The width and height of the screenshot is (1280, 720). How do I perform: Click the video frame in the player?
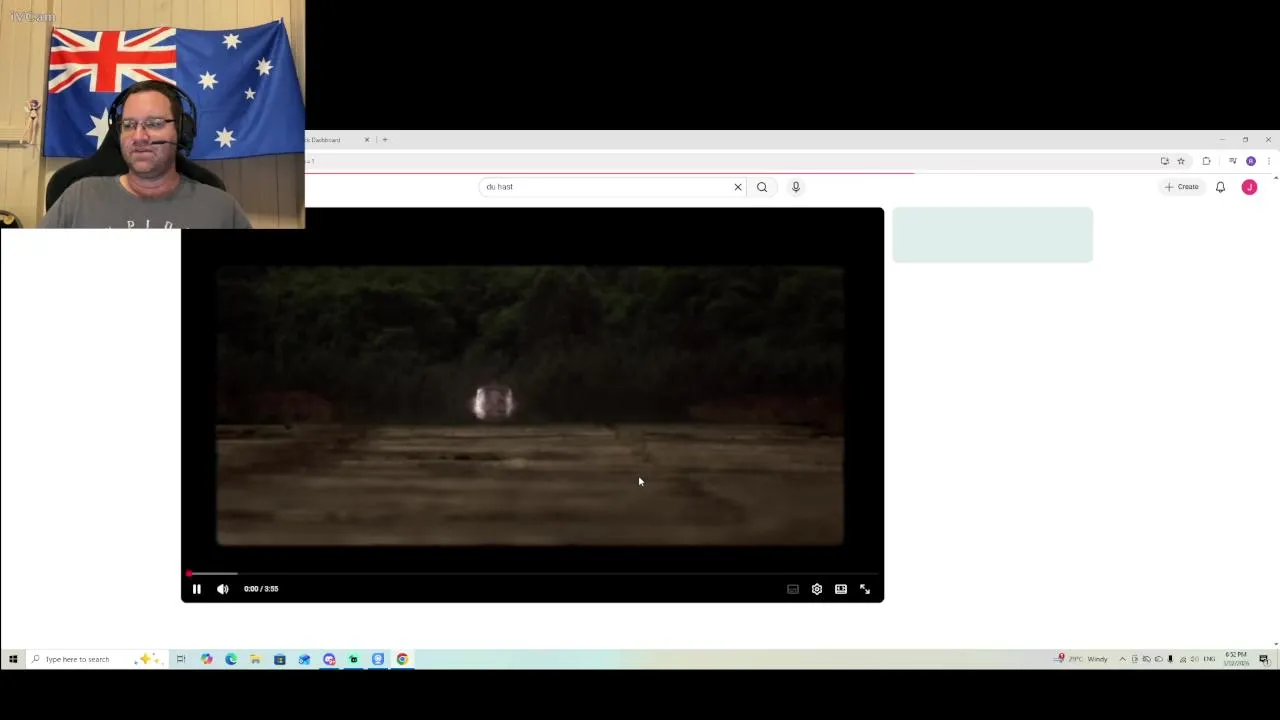pyautogui.click(x=530, y=405)
